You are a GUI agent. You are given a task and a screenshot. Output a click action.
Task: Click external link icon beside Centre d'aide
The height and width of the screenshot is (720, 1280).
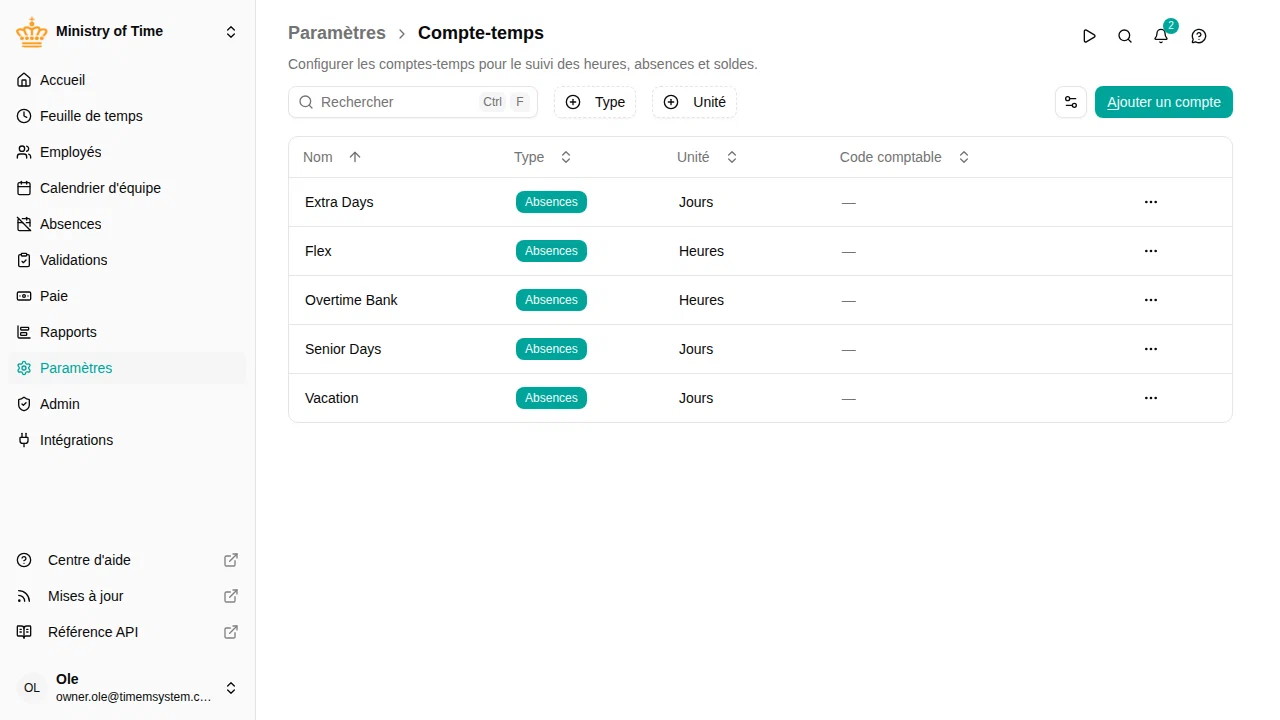231,560
